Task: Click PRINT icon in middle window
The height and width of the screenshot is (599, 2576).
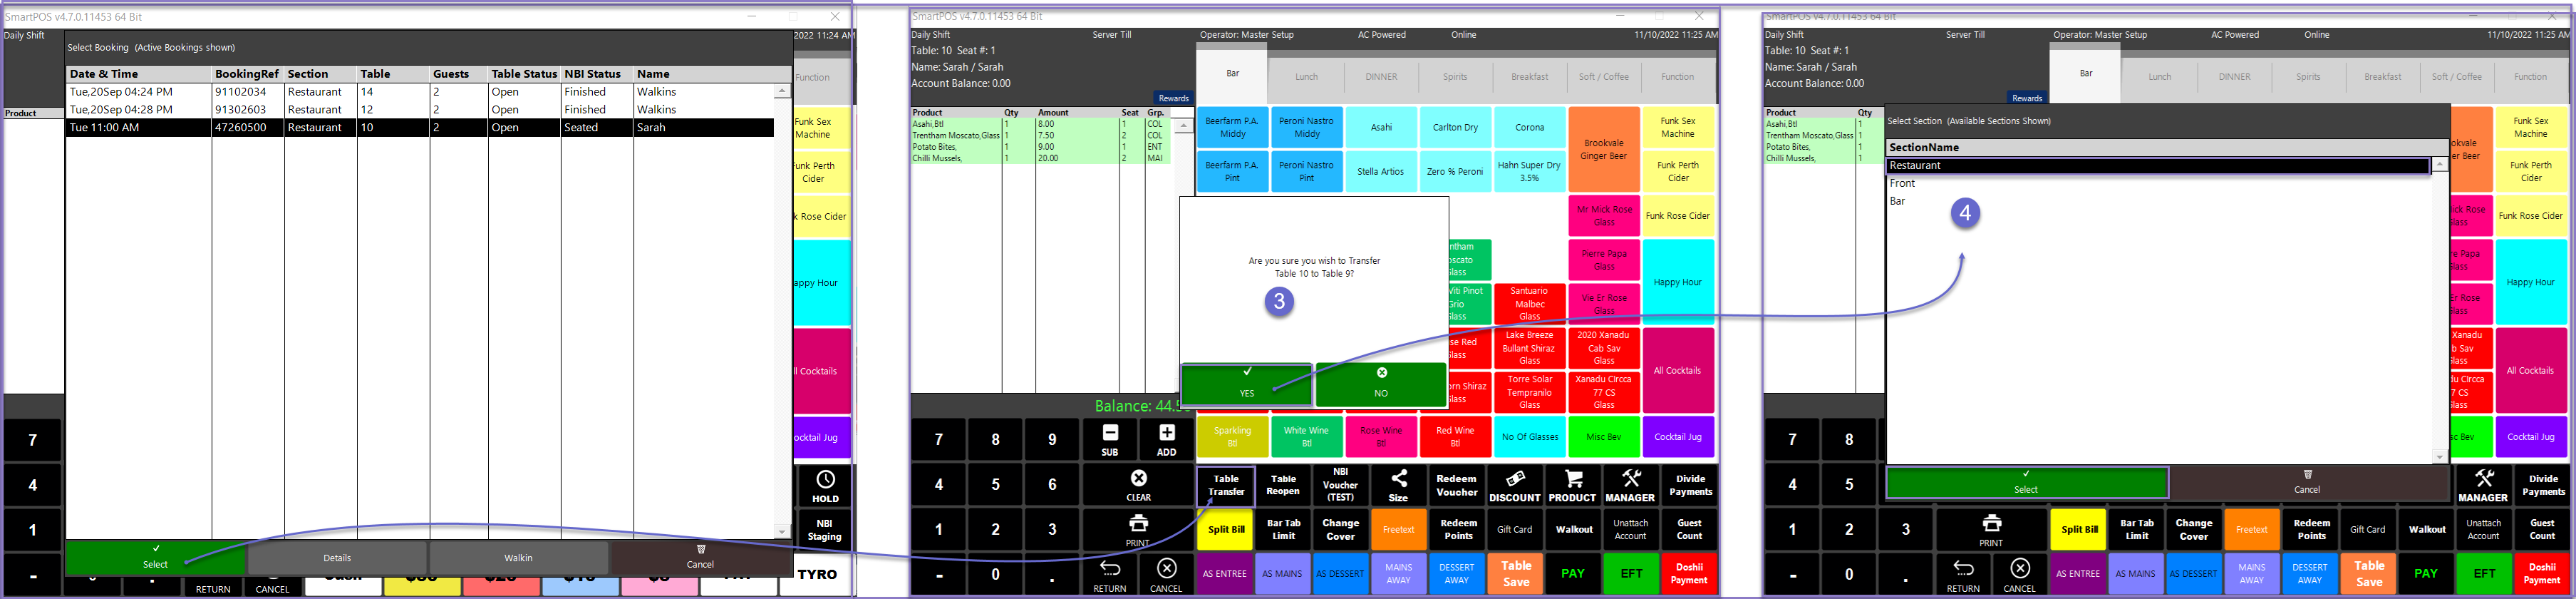Action: point(1138,522)
